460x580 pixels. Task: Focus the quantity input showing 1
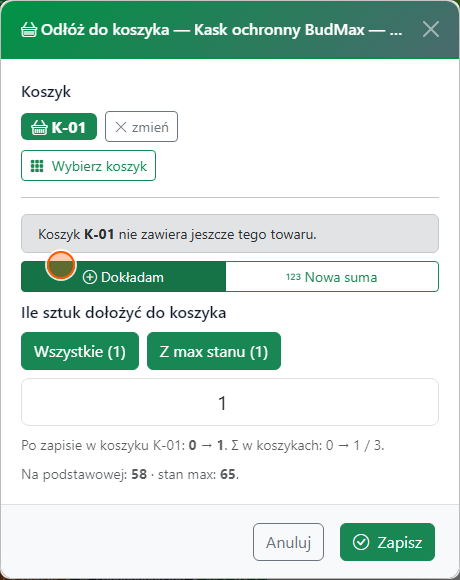click(x=230, y=402)
